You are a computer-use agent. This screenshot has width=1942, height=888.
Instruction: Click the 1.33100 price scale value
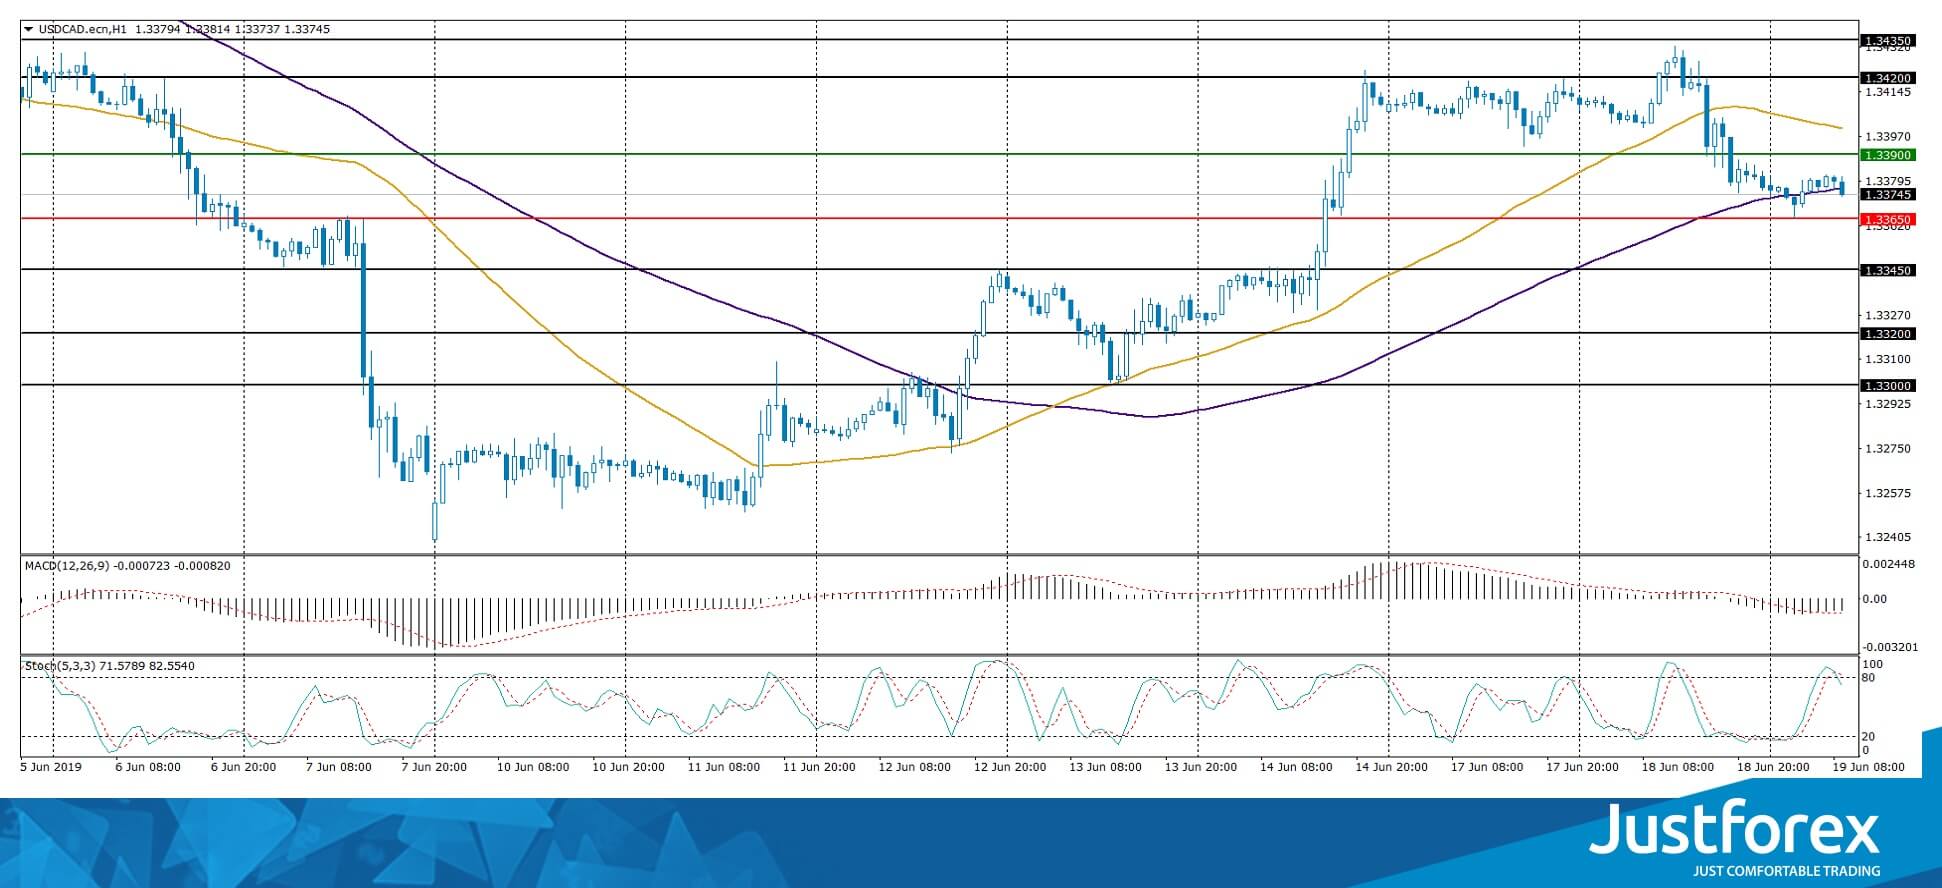pyautogui.click(x=1888, y=359)
